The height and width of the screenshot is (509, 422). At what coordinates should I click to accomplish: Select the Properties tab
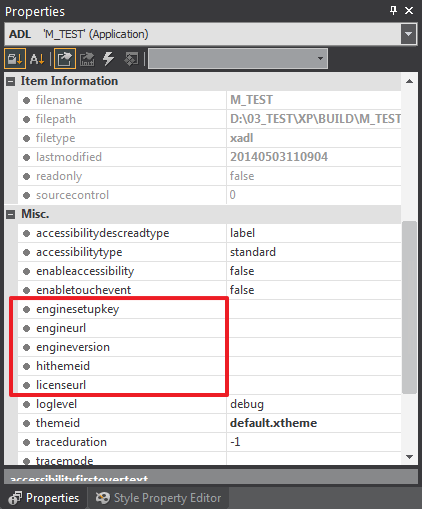(44, 498)
